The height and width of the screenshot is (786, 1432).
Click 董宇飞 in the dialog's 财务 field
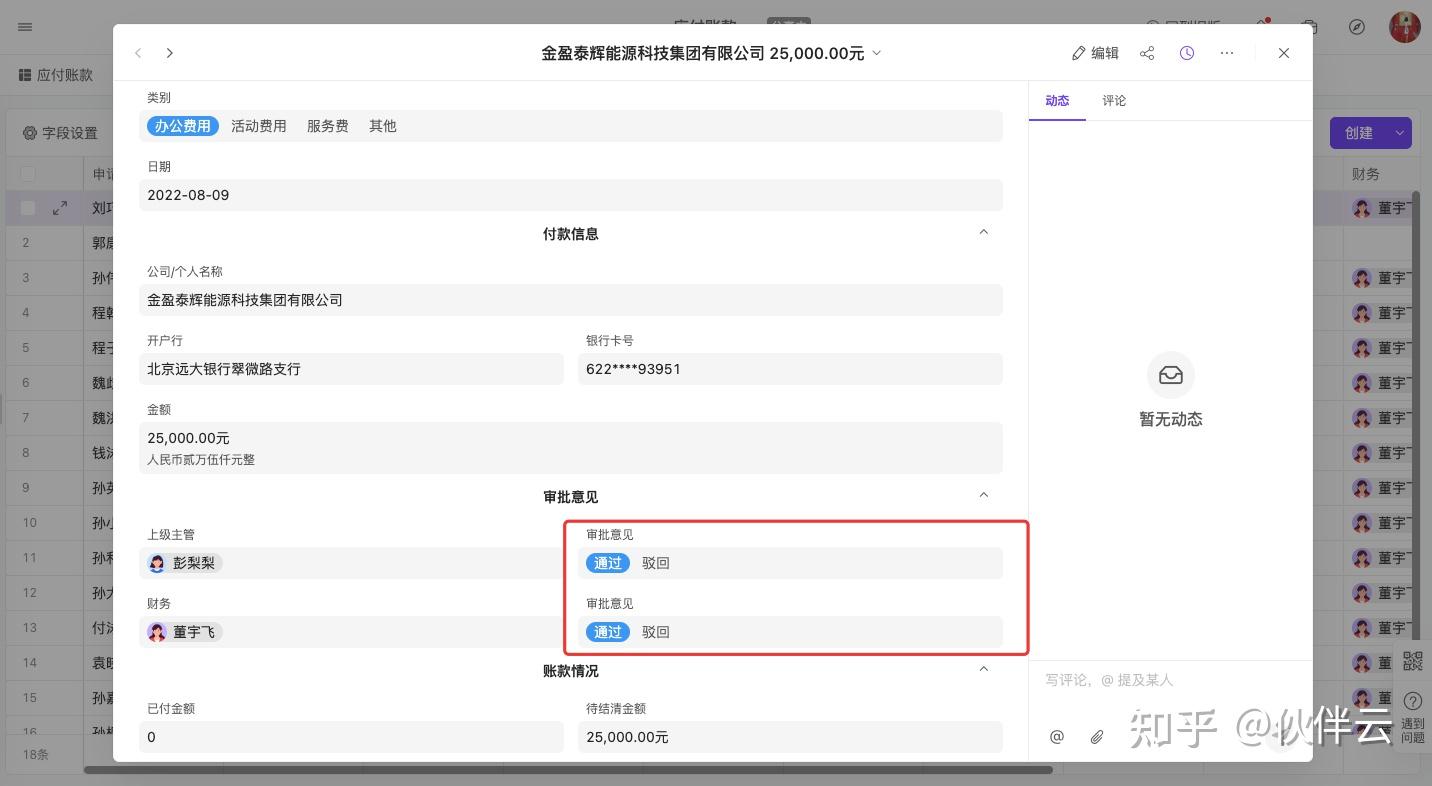tap(184, 632)
